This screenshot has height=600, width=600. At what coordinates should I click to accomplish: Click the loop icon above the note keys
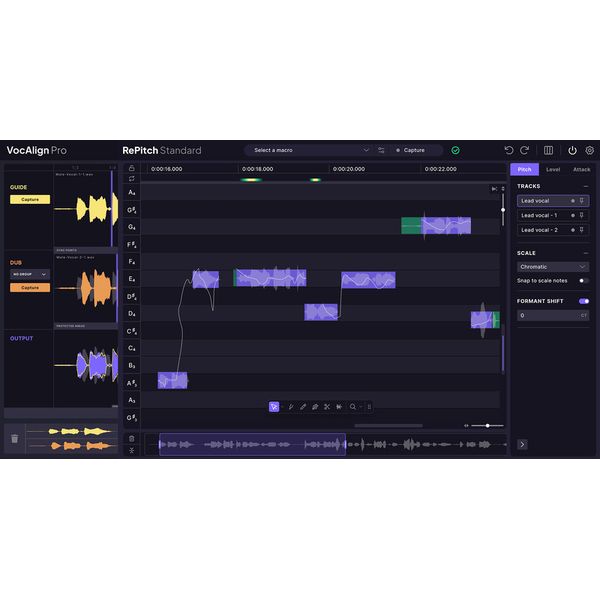click(132, 179)
